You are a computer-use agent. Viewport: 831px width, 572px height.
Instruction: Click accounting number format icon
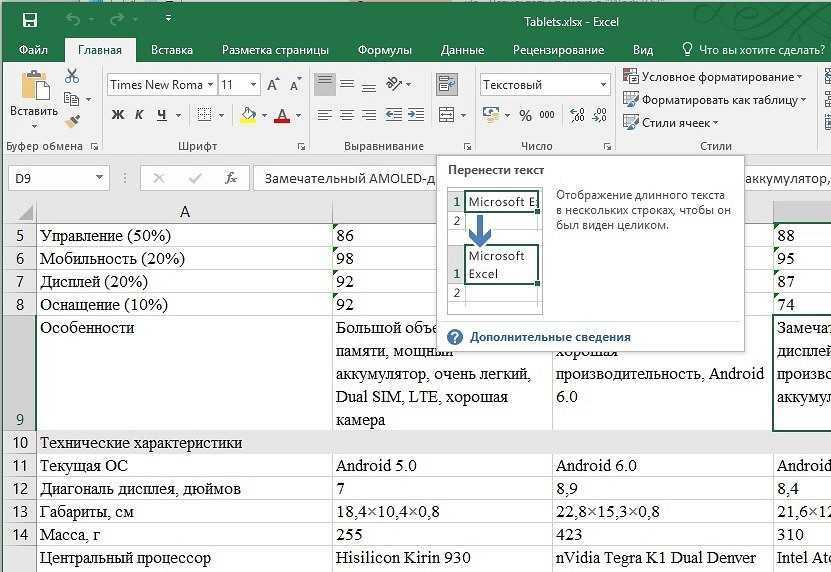point(491,115)
